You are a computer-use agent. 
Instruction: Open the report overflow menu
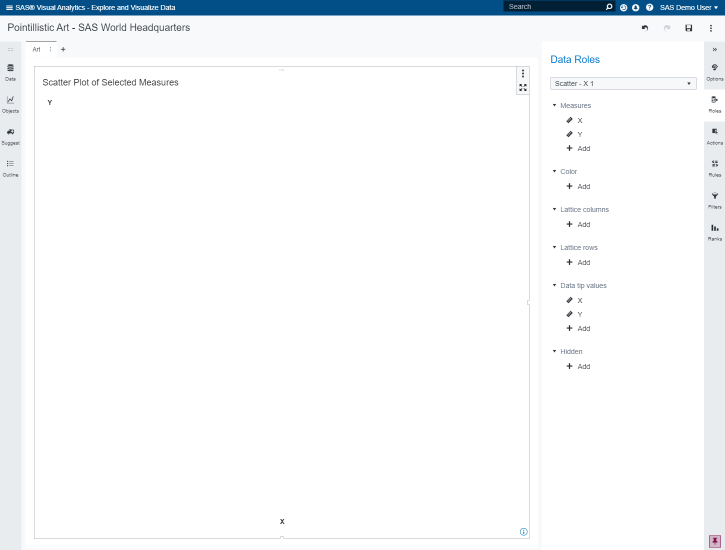point(711,28)
